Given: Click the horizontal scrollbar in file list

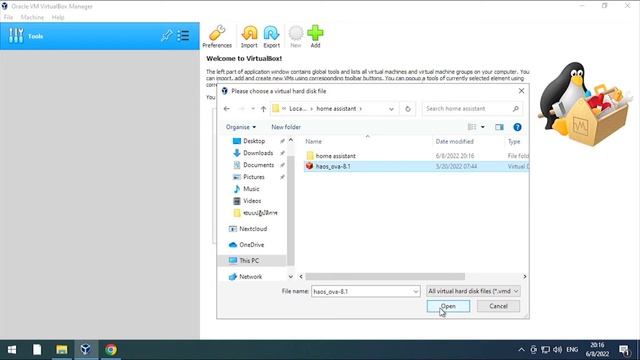Looking at the screenshot, I should 385,276.
